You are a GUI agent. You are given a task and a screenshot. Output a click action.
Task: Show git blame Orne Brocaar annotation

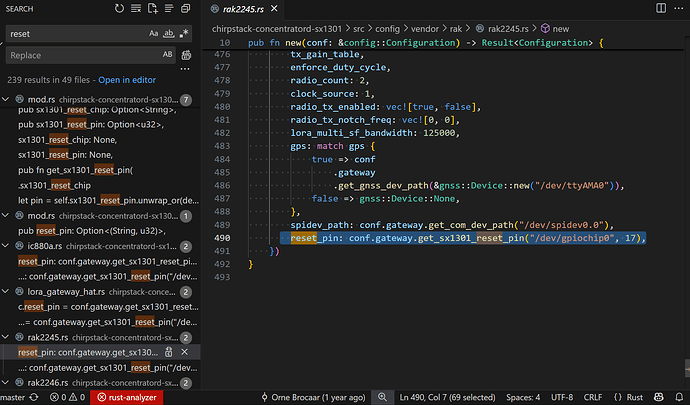click(x=313, y=397)
